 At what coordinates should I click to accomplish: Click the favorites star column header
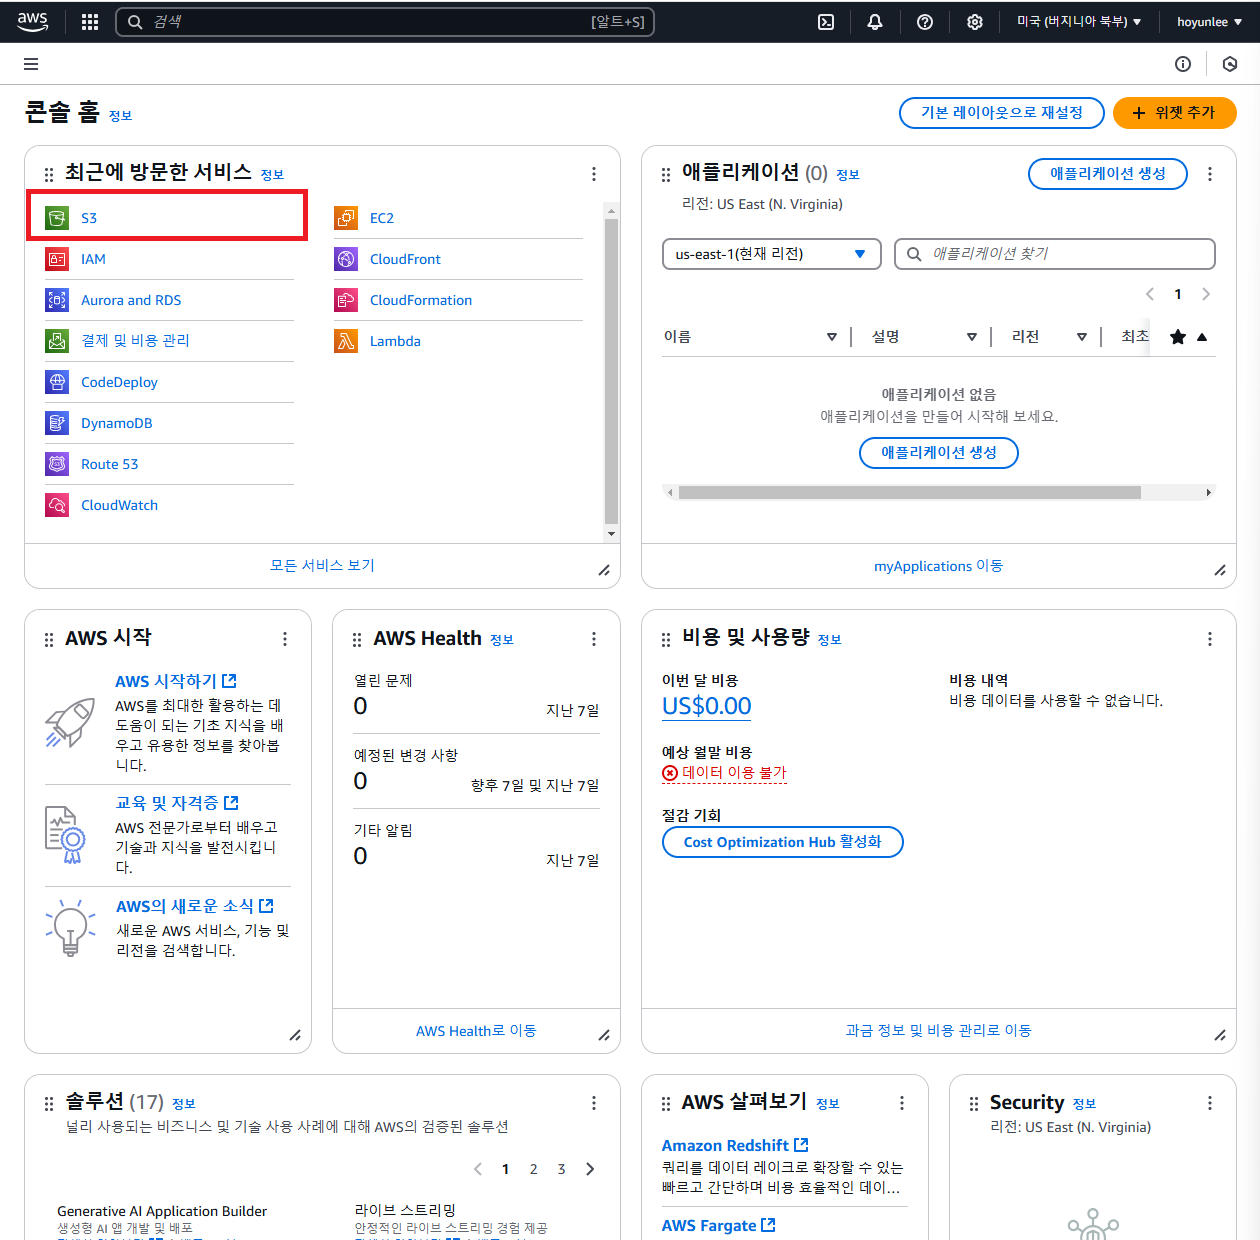tap(1178, 337)
